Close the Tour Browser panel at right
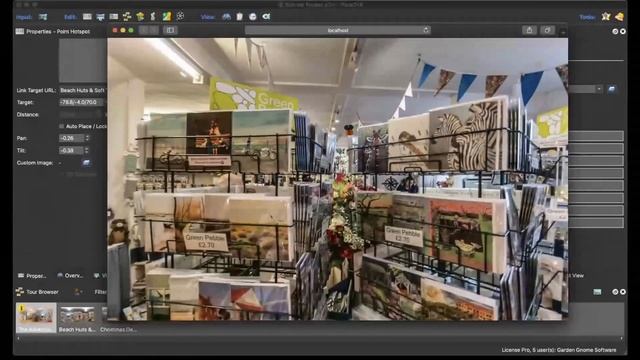 (x=622, y=292)
